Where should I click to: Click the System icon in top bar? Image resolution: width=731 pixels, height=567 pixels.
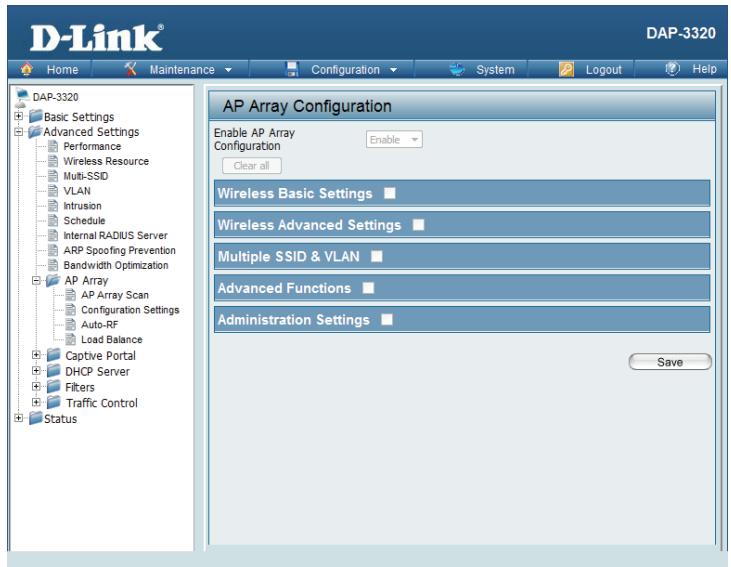pos(457,69)
